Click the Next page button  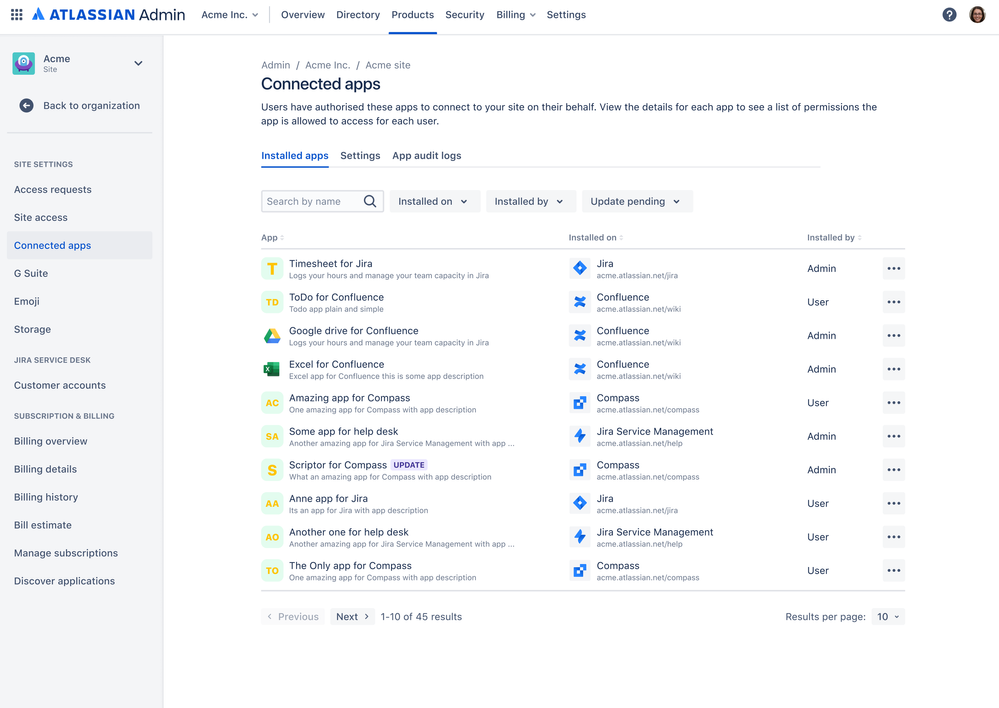(352, 617)
